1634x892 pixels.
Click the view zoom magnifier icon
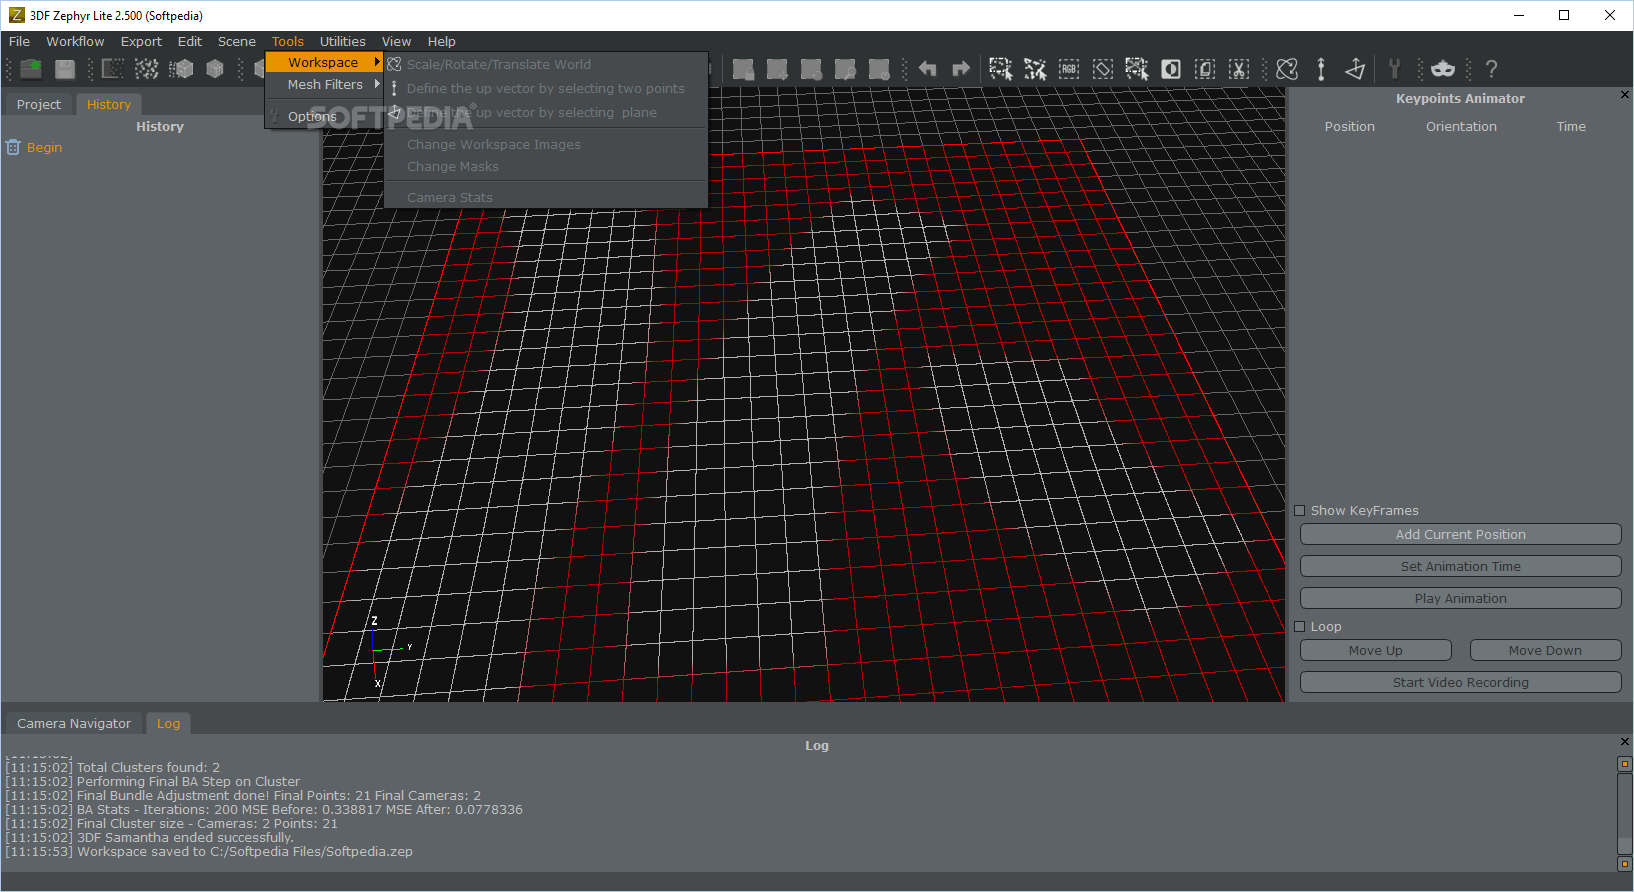point(845,69)
